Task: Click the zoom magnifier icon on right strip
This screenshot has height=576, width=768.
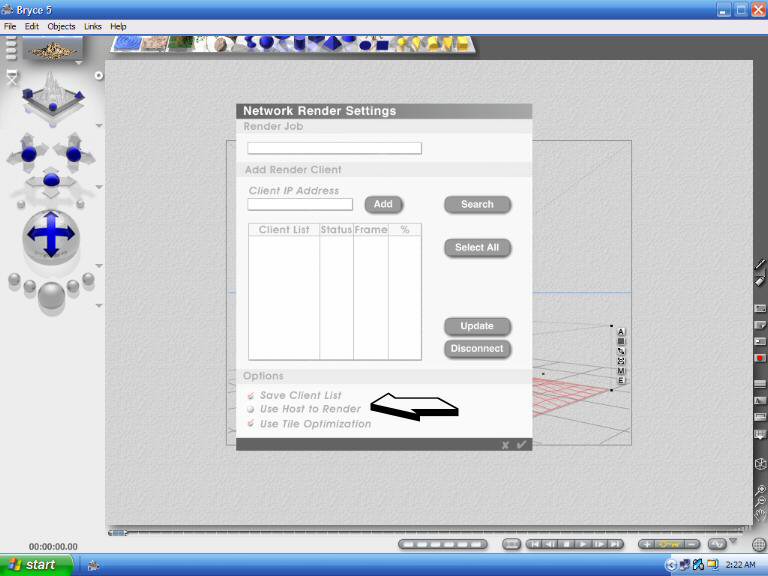Action: pos(760,490)
